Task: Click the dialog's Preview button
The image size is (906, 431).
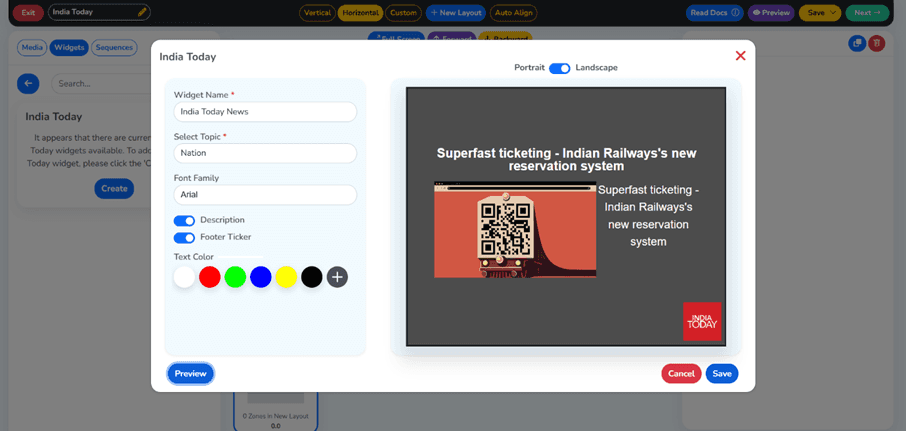Action: point(191,374)
